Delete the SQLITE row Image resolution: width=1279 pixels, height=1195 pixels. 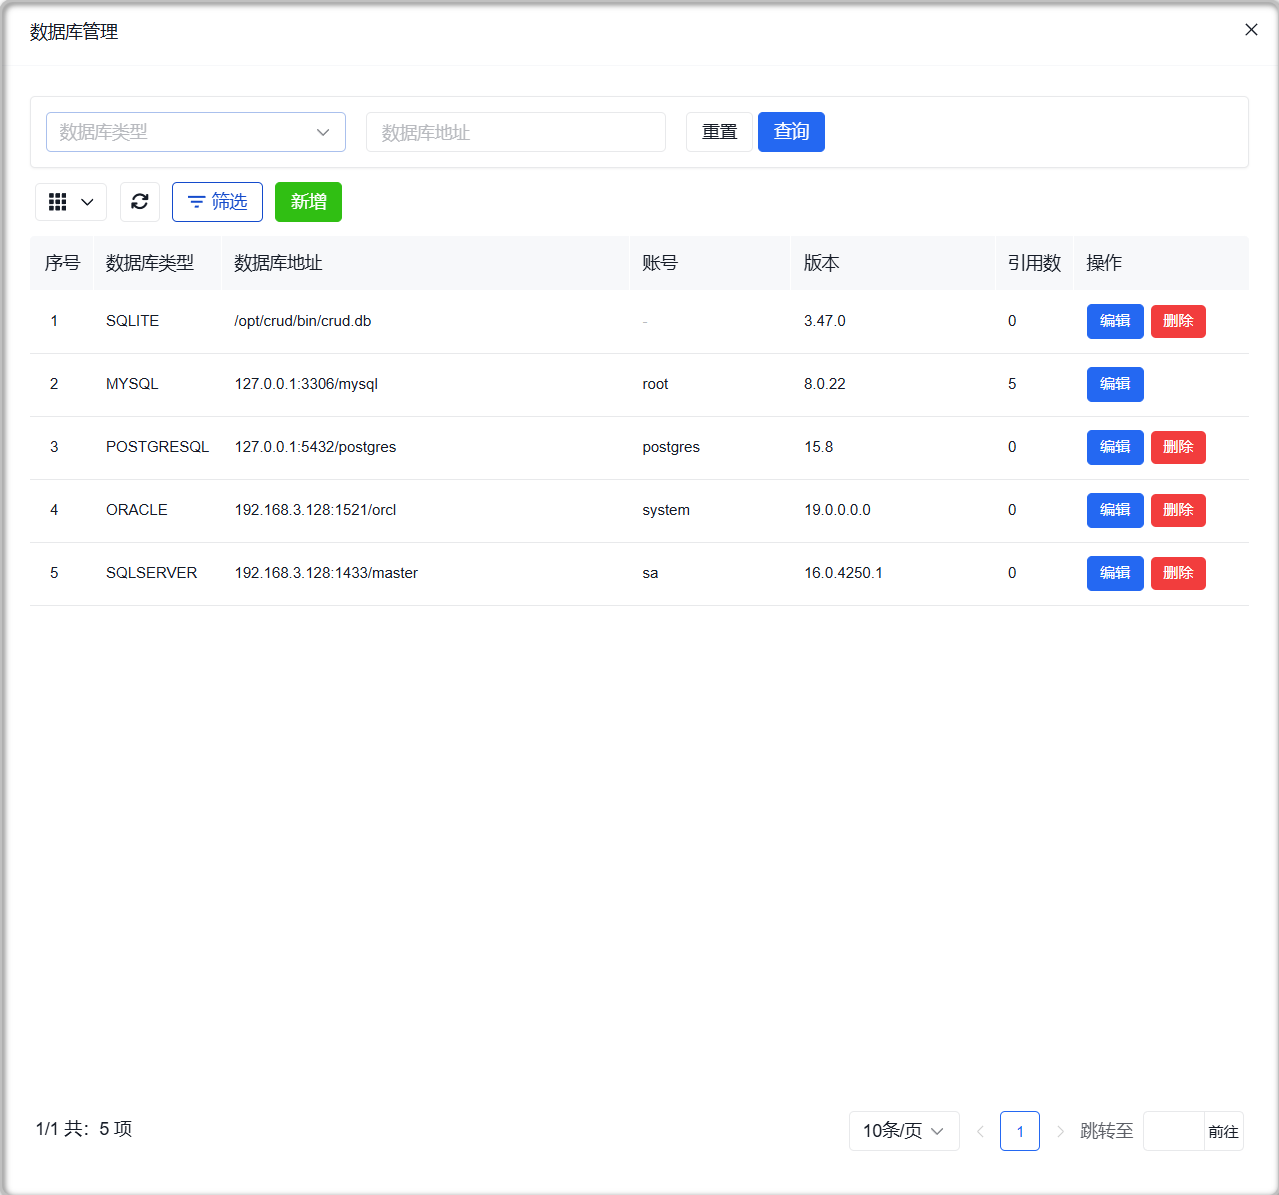(x=1178, y=321)
